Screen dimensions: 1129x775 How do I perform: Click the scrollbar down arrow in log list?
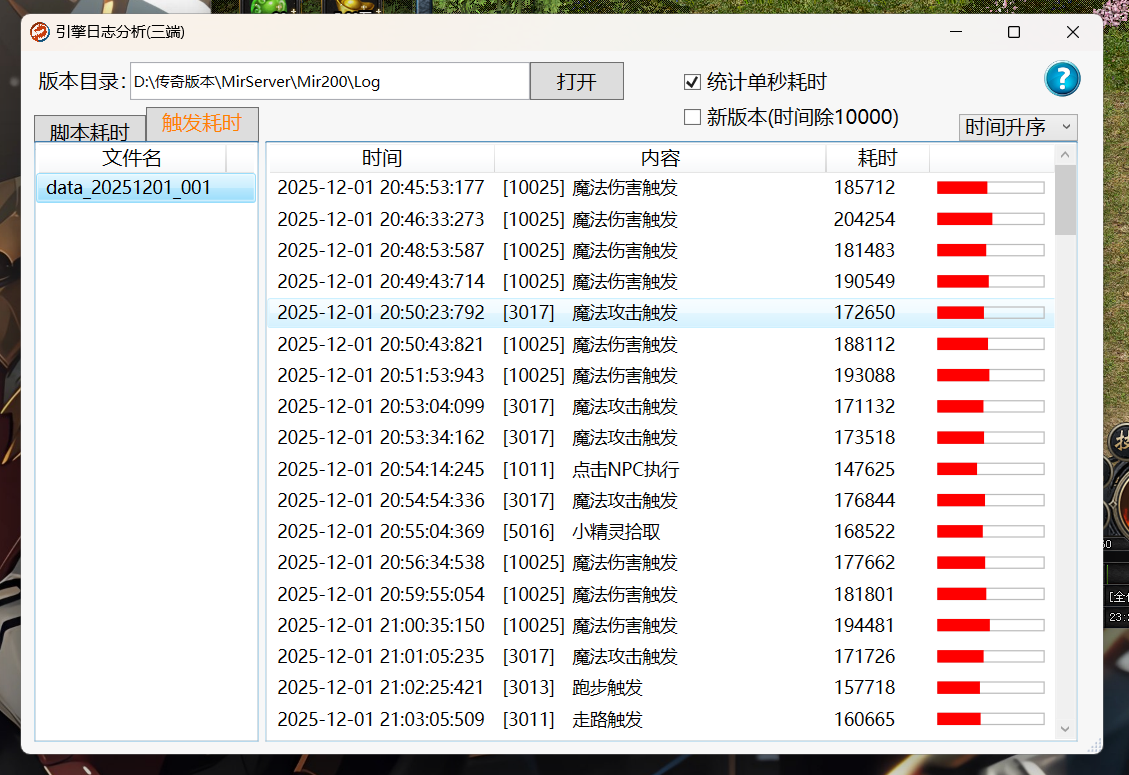[1065, 730]
